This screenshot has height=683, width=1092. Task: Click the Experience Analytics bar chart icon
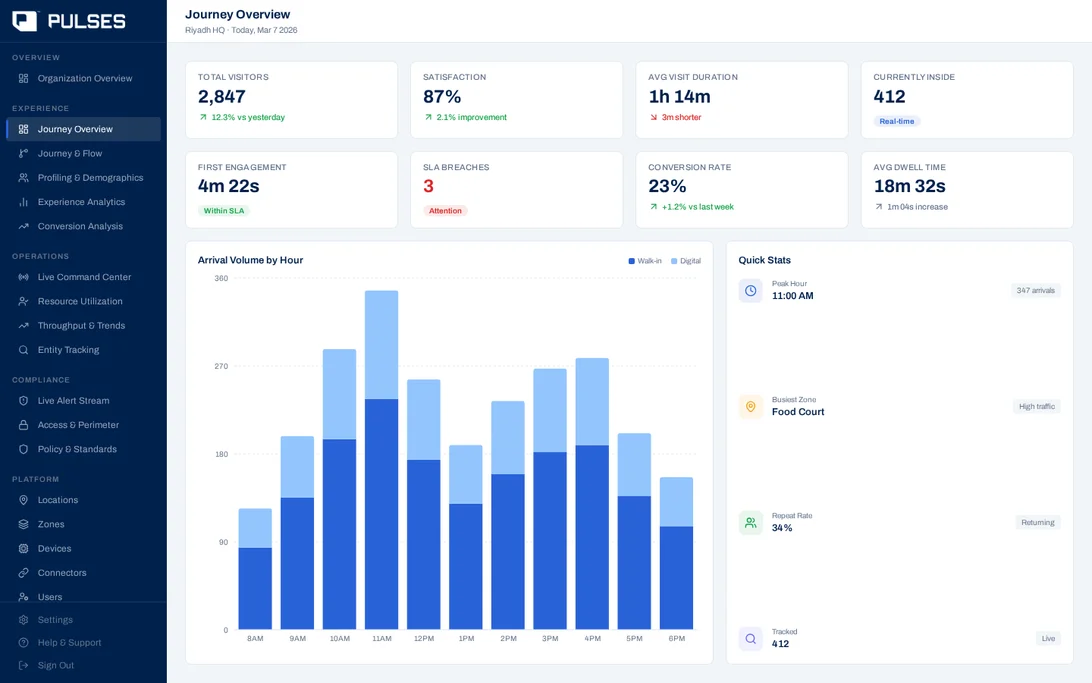[x=23, y=203]
